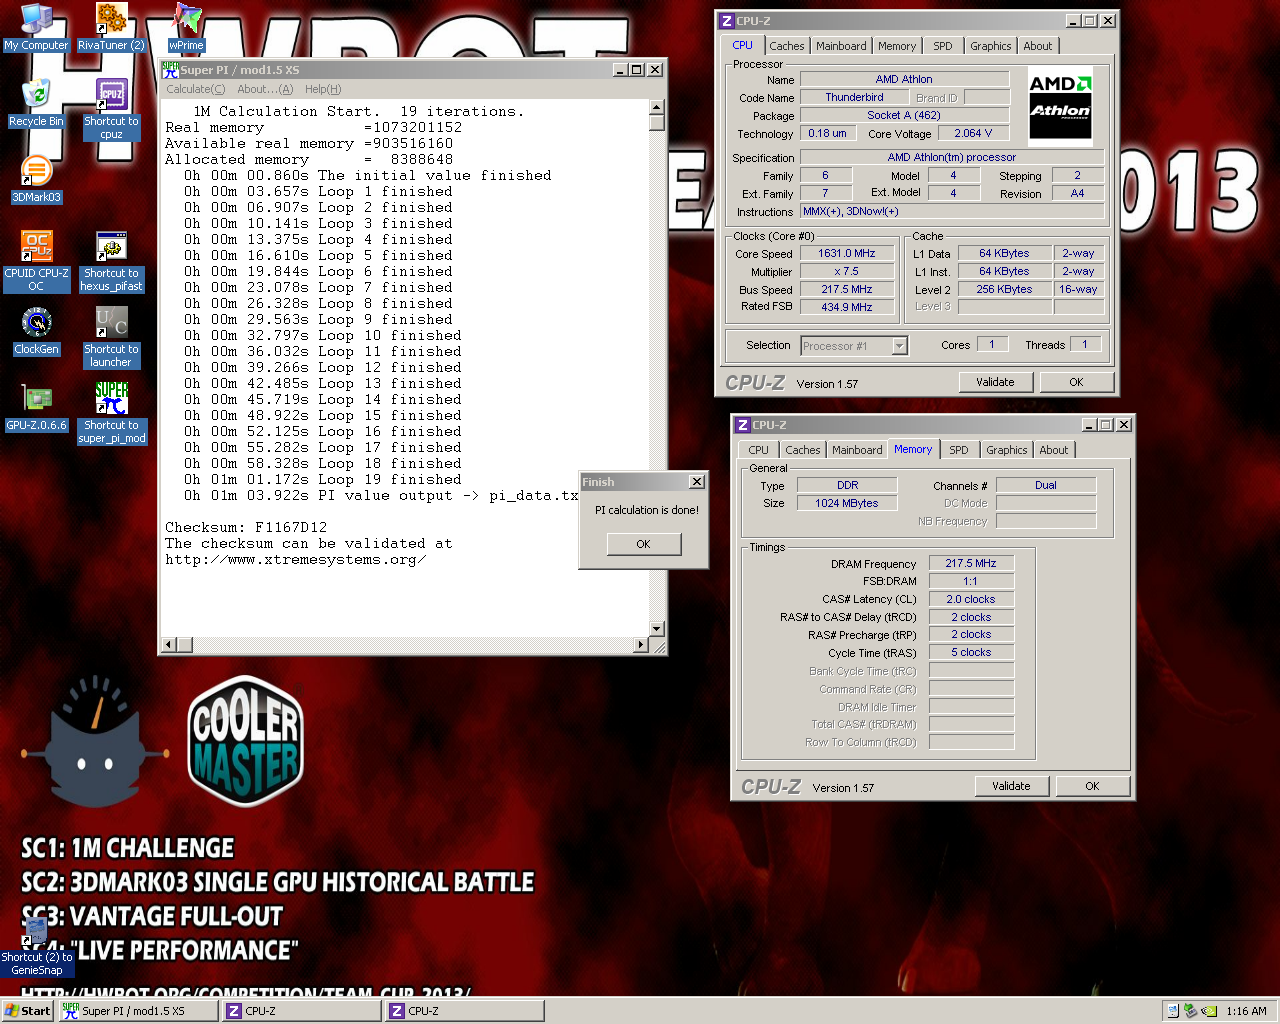Open About tab in top CPU-Z
The image size is (1280, 1024).
1038,46
